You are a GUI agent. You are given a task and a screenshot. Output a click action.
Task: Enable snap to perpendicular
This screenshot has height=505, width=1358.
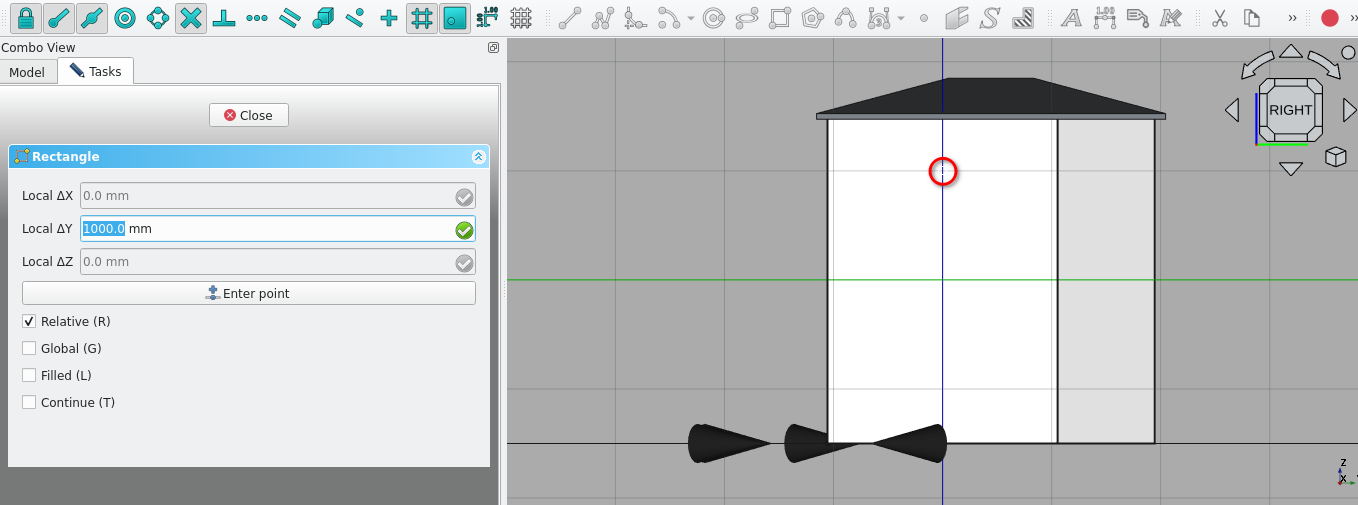[x=224, y=18]
